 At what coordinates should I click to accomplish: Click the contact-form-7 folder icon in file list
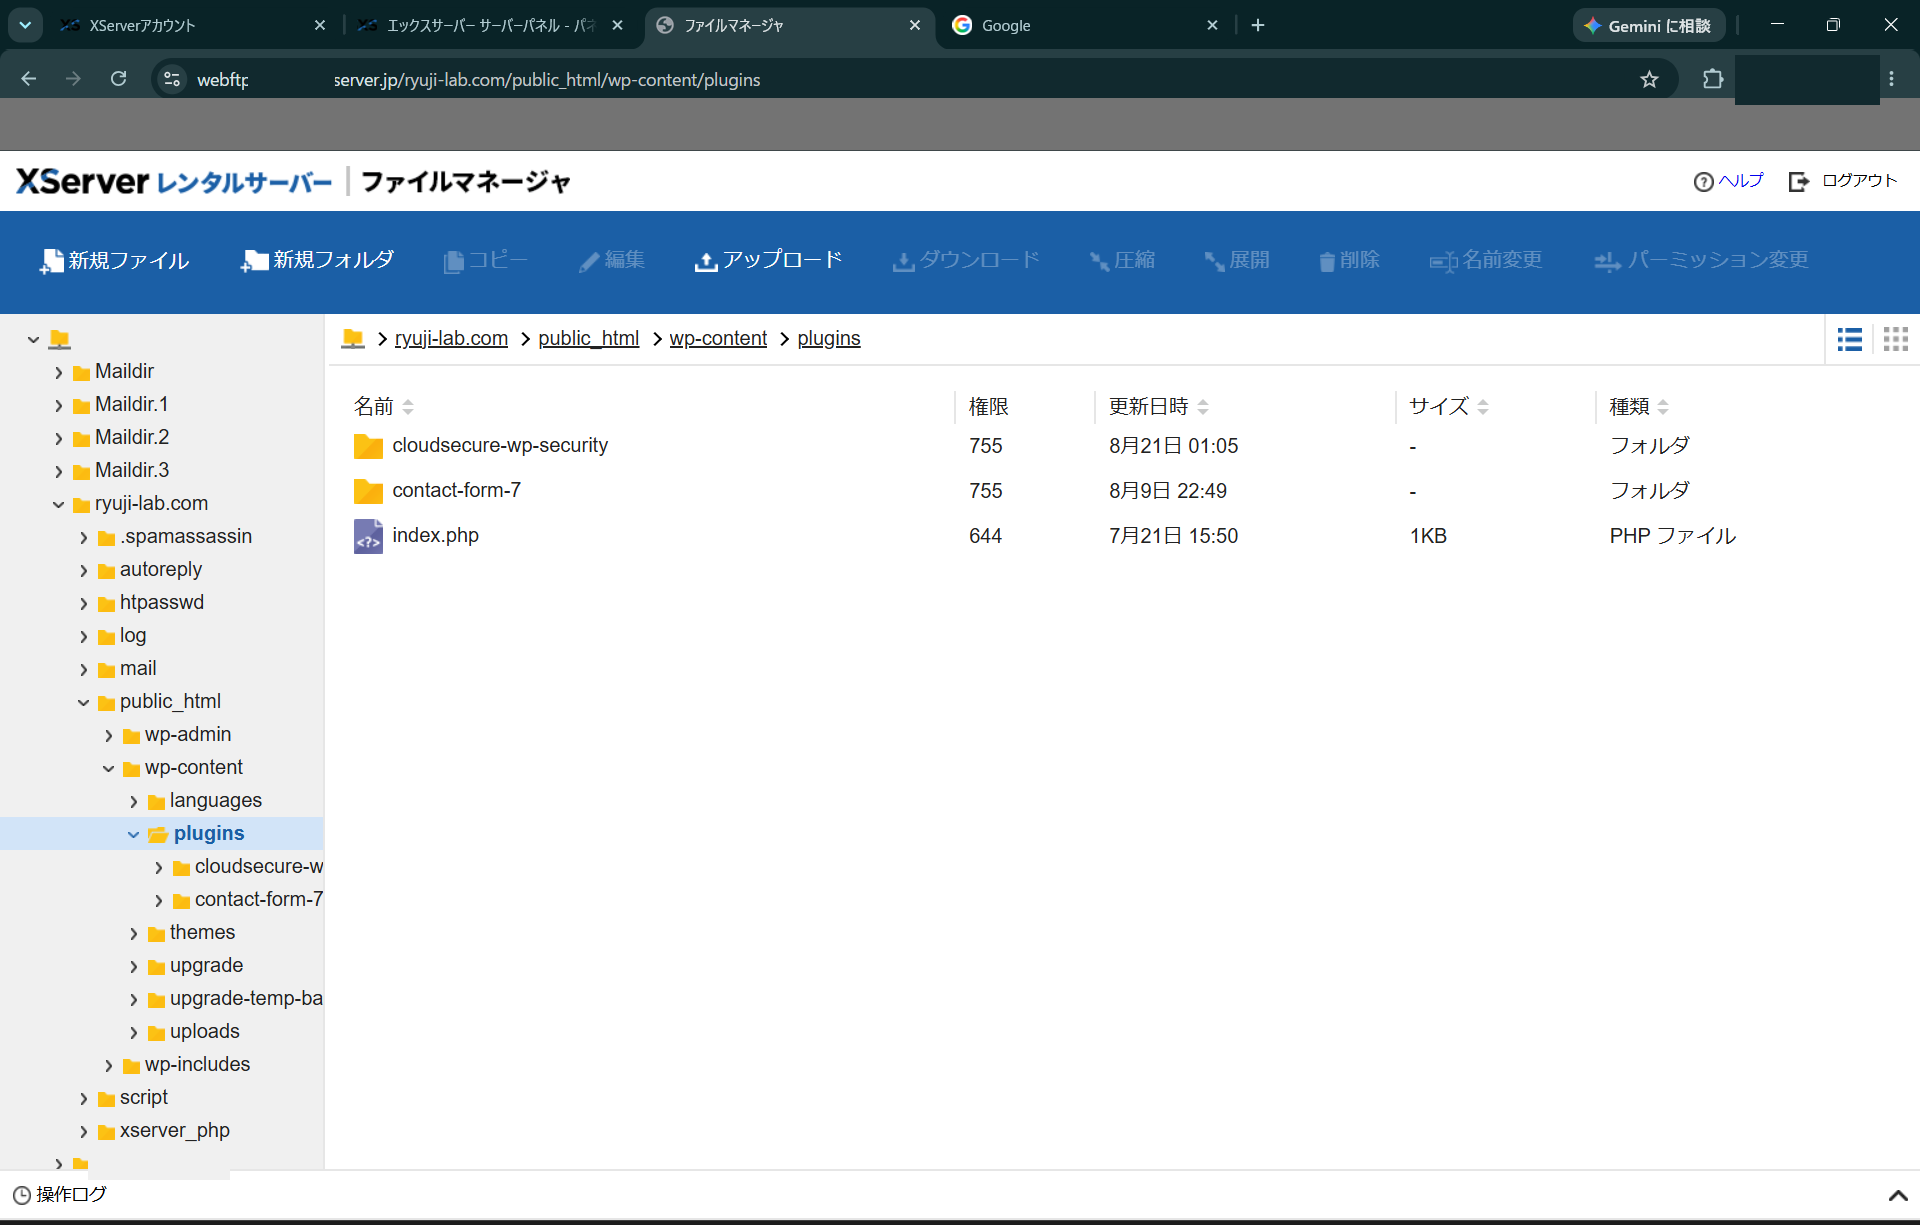[x=368, y=491]
